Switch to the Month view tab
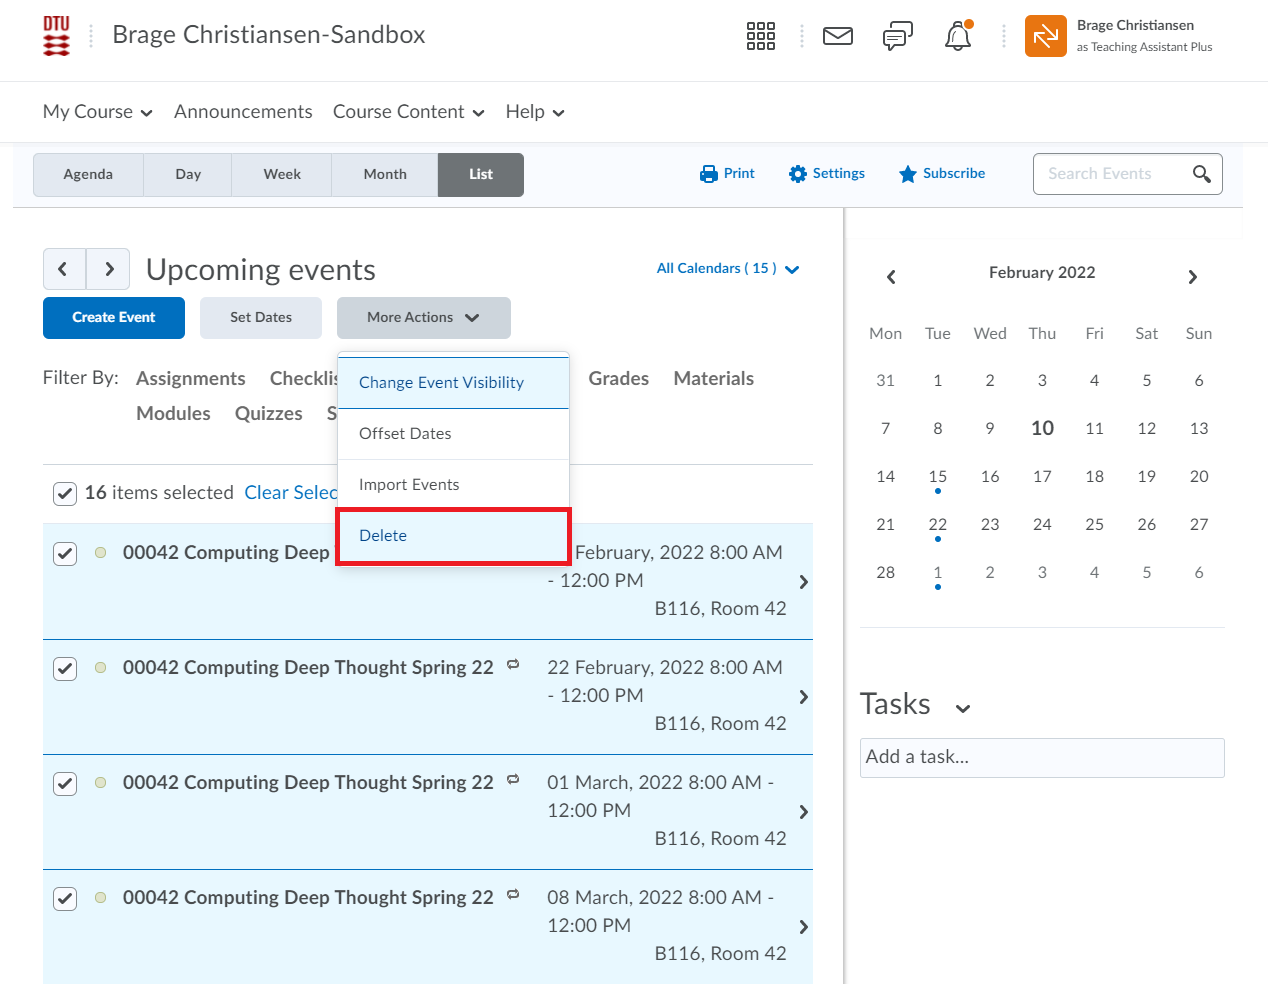1268x984 pixels. pyautogui.click(x=385, y=174)
